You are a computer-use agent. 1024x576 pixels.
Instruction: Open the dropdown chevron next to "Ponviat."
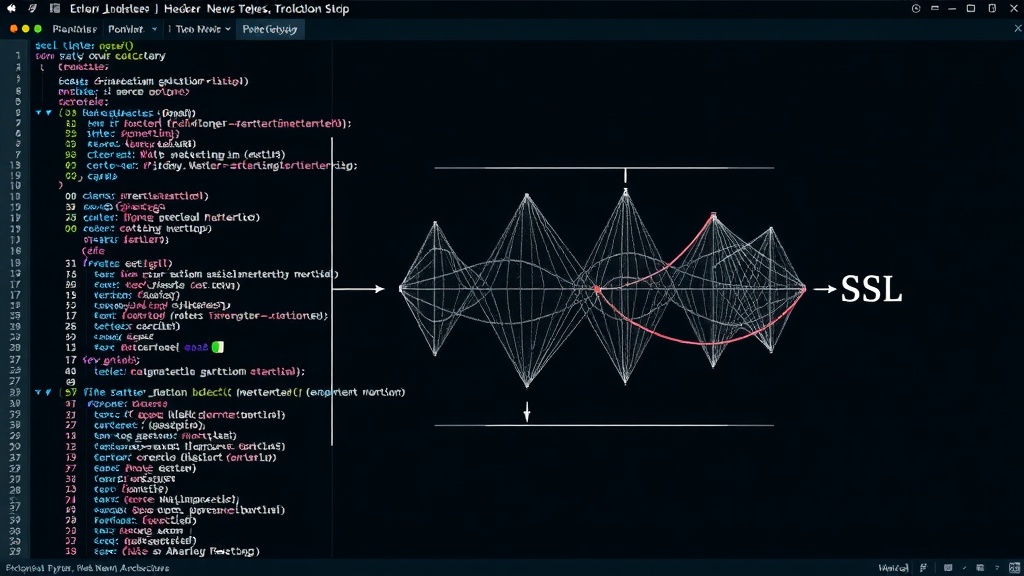tap(154, 29)
